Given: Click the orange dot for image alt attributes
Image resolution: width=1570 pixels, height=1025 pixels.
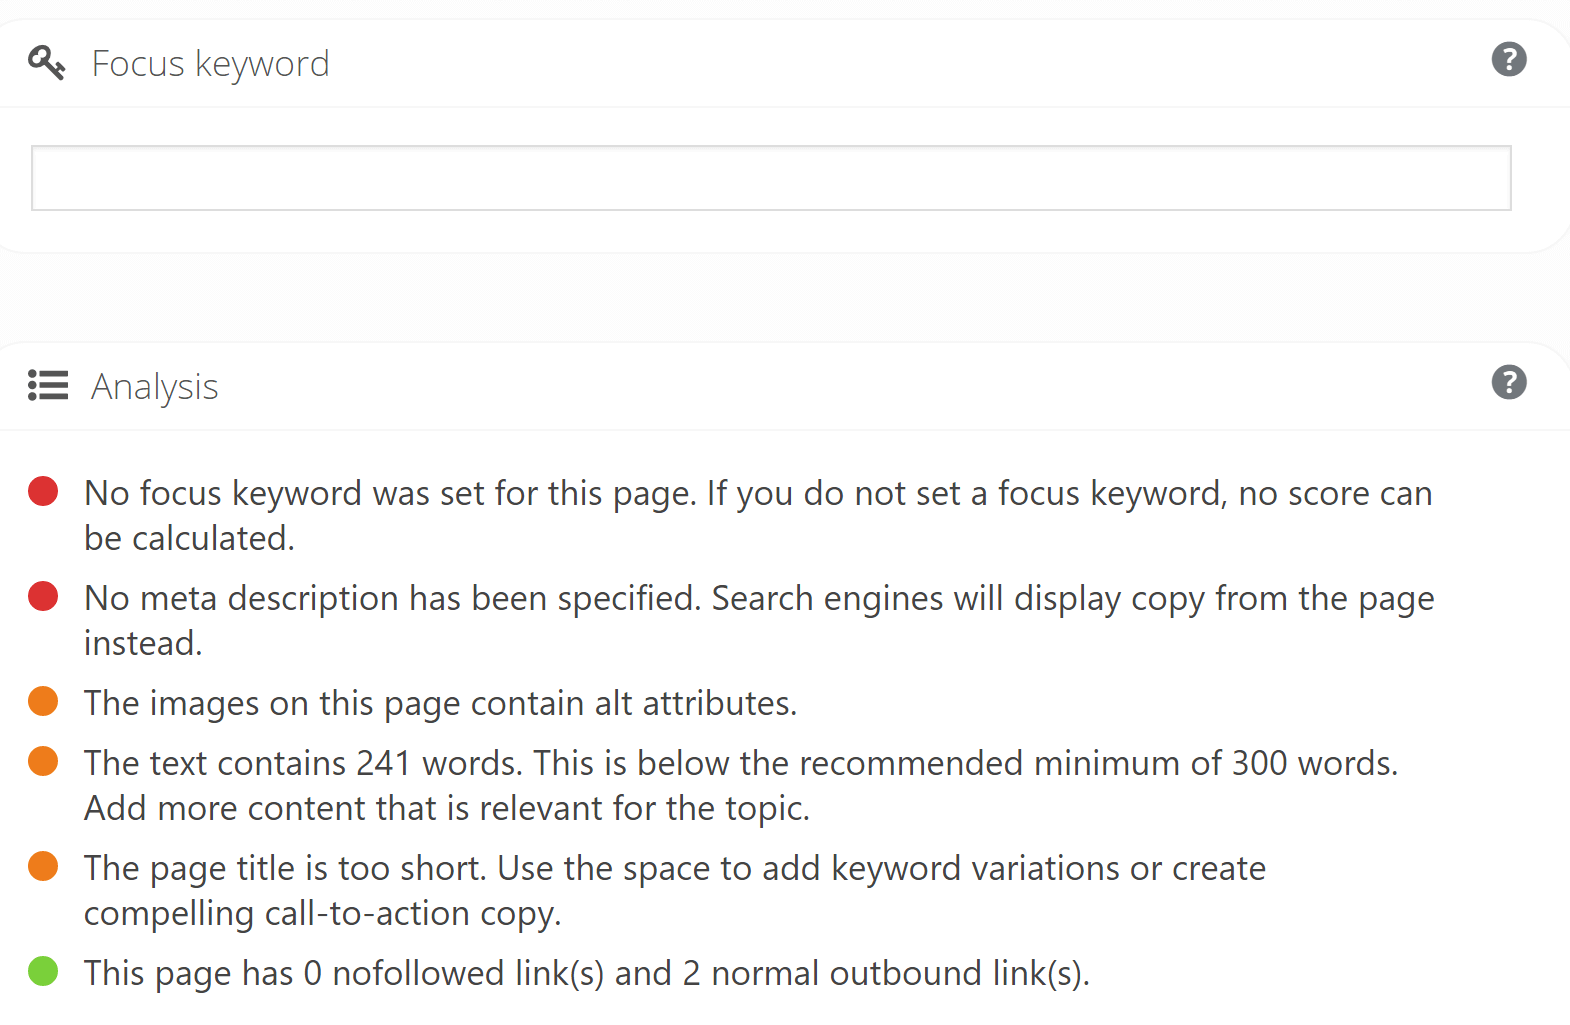Looking at the screenshot, I should pos(43,701).
